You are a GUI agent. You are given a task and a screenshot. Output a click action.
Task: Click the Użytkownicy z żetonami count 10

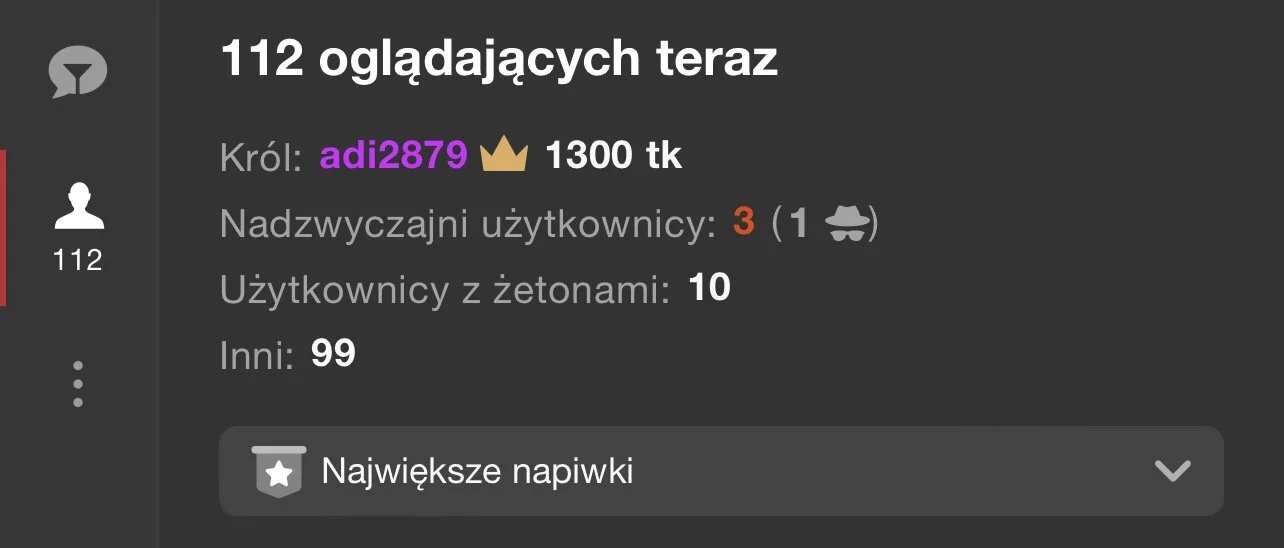tap(710, 289)
